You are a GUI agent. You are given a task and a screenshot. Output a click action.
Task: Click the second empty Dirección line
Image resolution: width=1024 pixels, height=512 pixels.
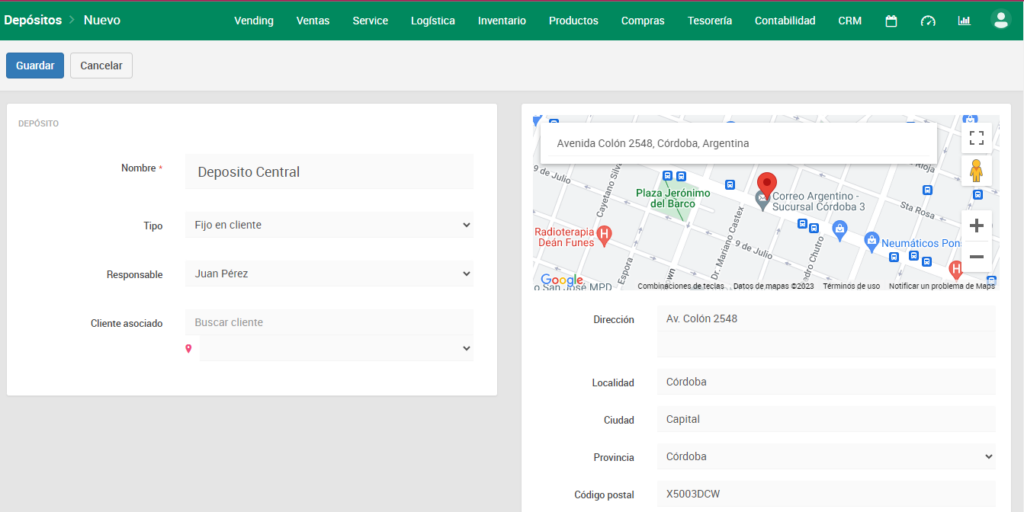(x=826, y=344)
